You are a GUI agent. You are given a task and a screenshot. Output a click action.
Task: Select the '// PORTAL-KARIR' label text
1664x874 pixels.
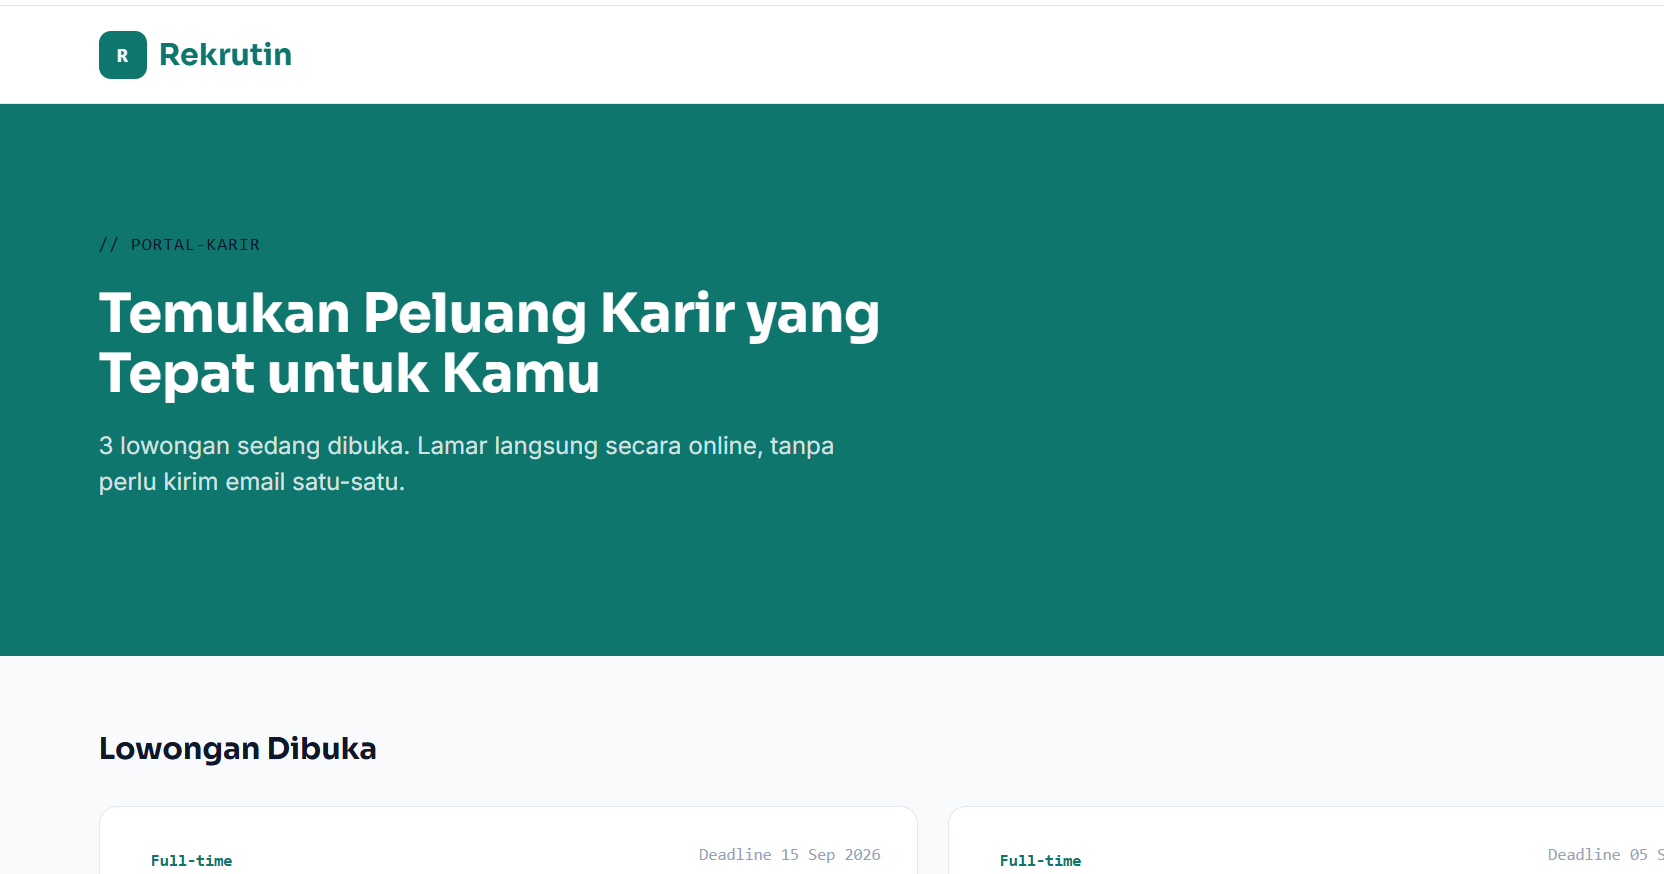click(179, 245)
